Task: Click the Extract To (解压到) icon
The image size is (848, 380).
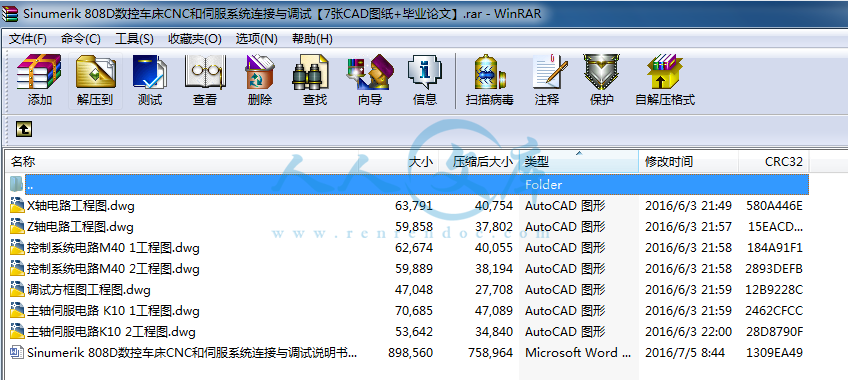Action: (x=95, y=72)
